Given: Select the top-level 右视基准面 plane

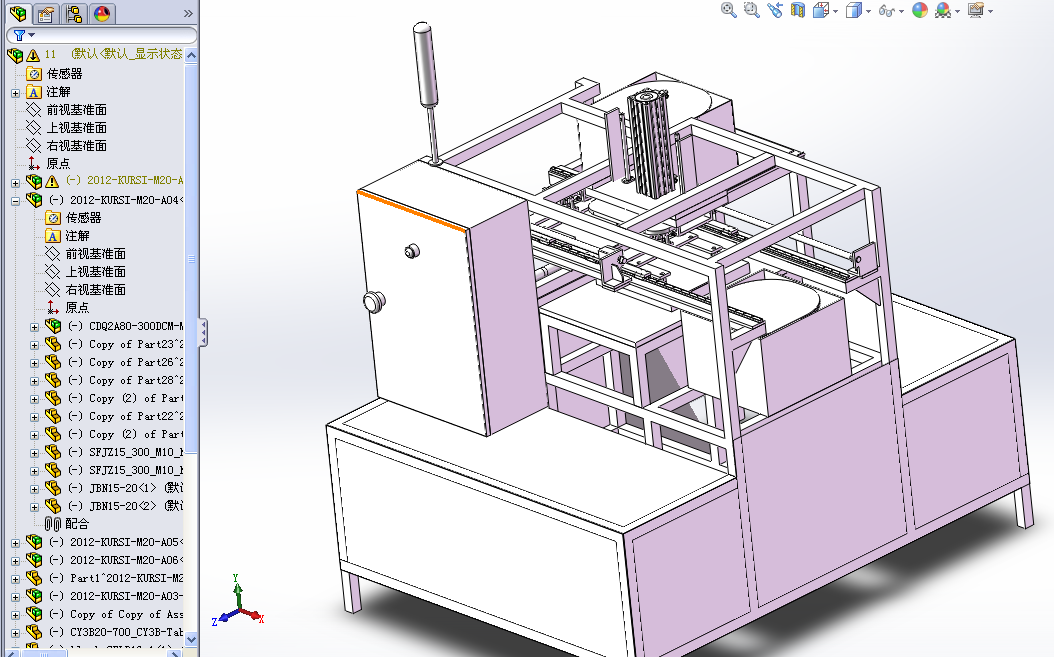Looking at the screenshot, I should pos(76,146).
